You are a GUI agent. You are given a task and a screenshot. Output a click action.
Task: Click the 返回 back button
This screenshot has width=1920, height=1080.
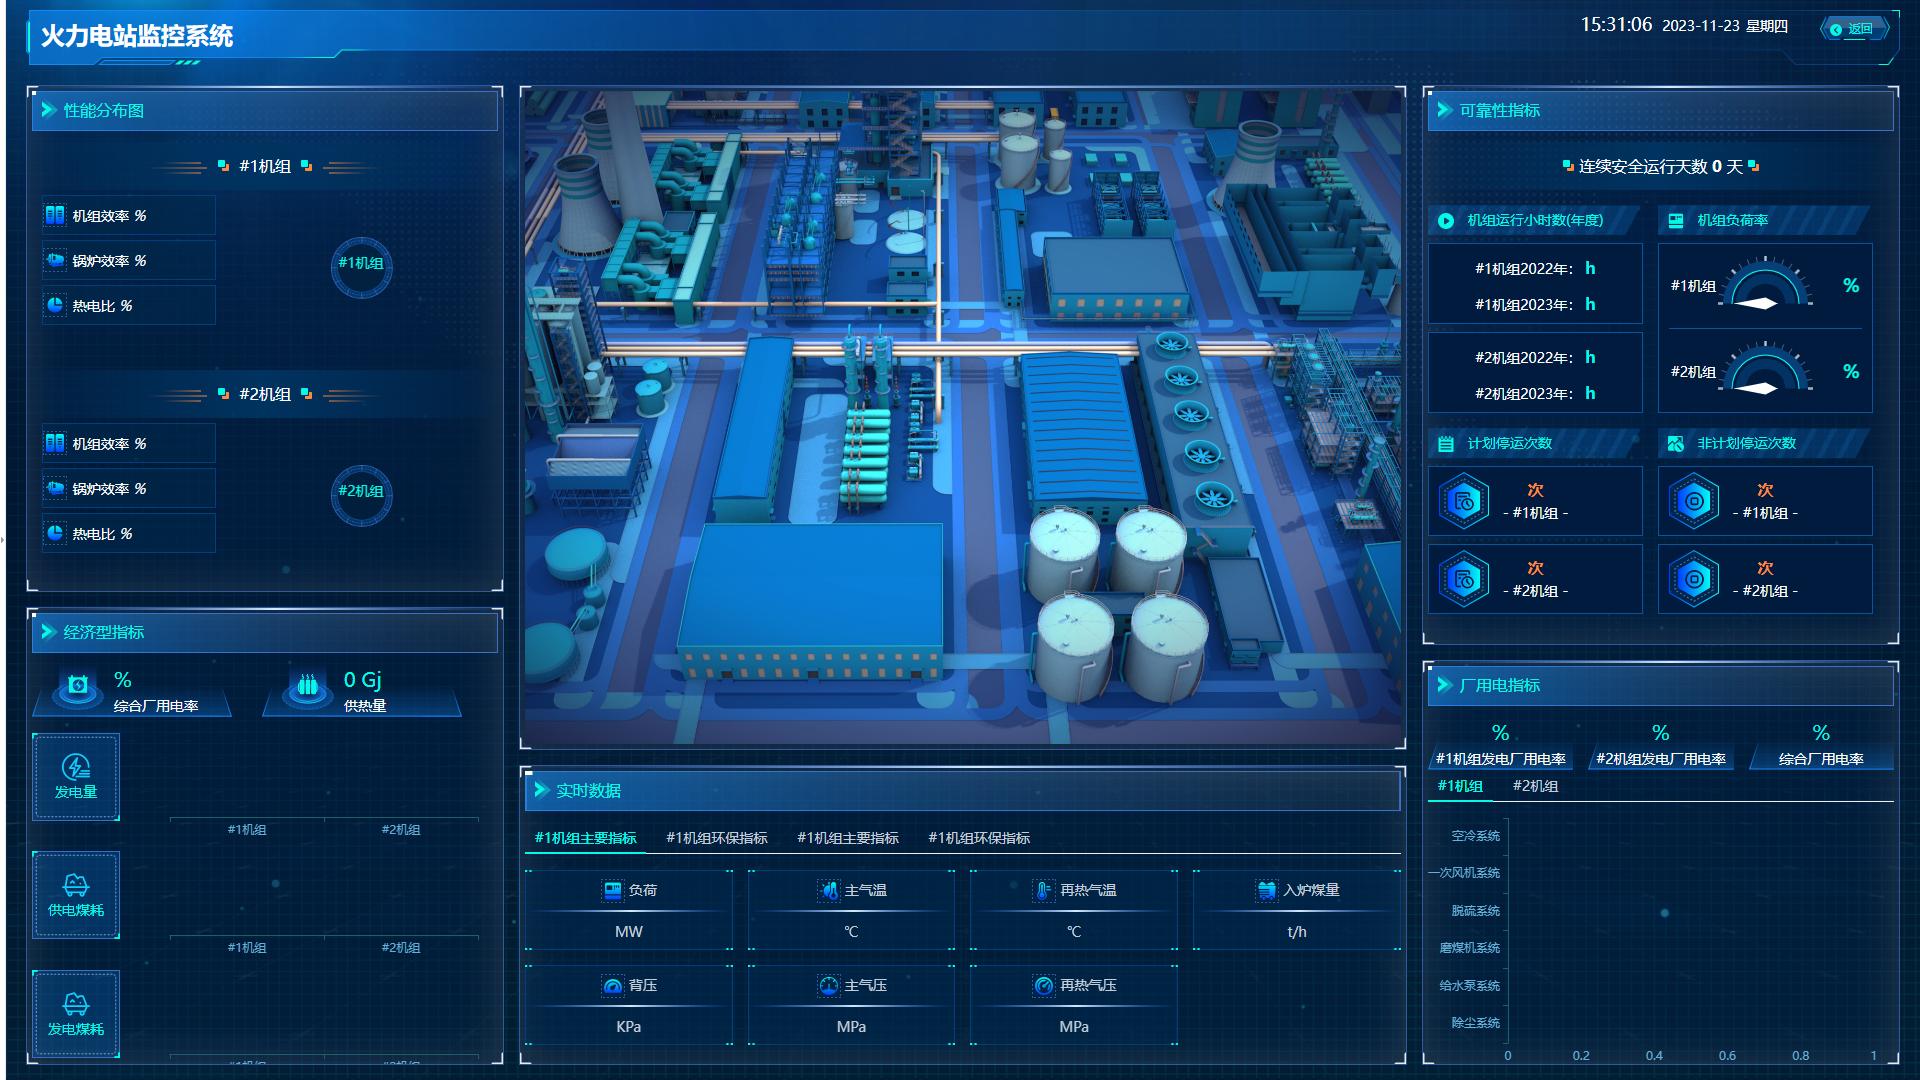tap(1853, 29)
